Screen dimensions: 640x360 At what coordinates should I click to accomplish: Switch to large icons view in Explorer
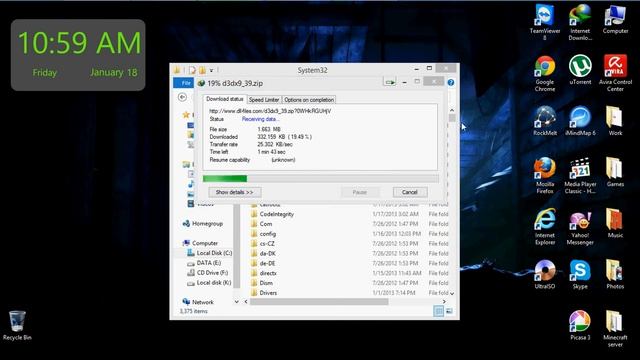coord(449,311)
